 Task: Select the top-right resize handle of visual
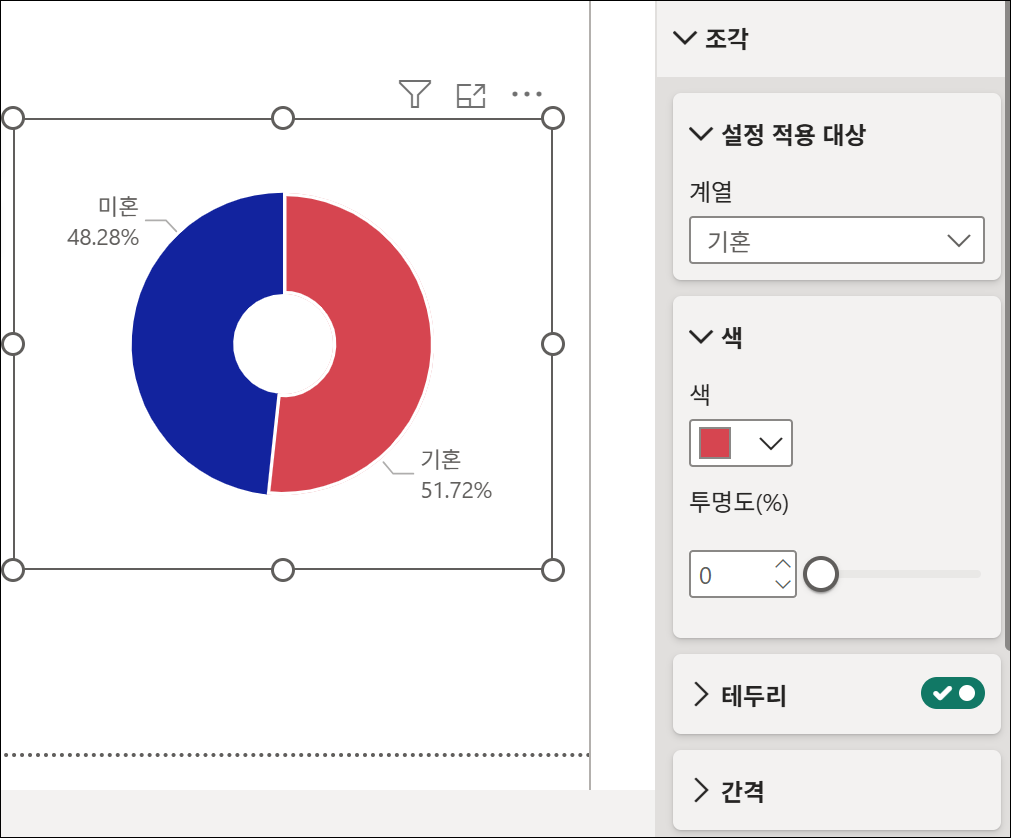pyautogui.click(x=553, y=119)
